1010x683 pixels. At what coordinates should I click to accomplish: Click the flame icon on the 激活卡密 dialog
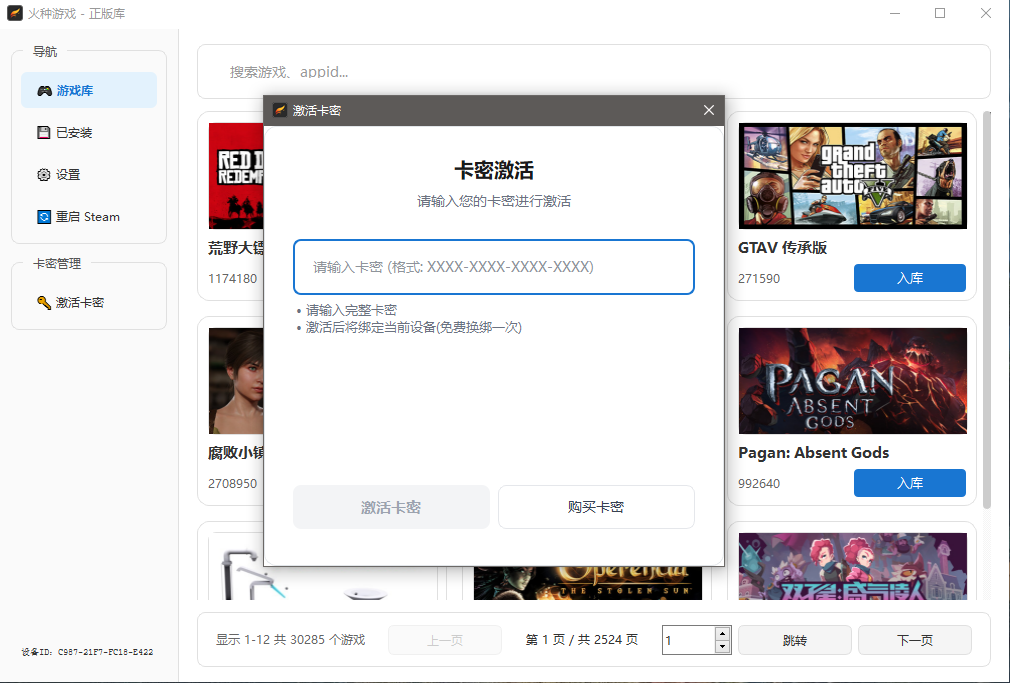(x=279, y=110)
